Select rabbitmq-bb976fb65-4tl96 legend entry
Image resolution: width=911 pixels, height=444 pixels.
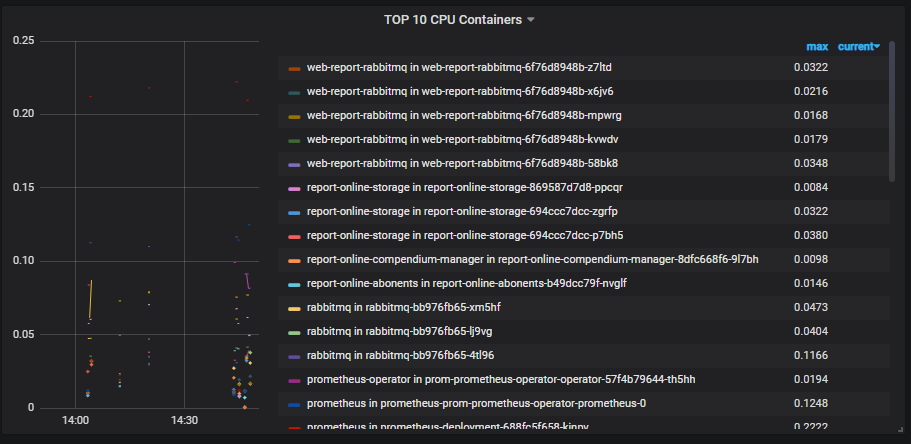(x=401, y=355)
